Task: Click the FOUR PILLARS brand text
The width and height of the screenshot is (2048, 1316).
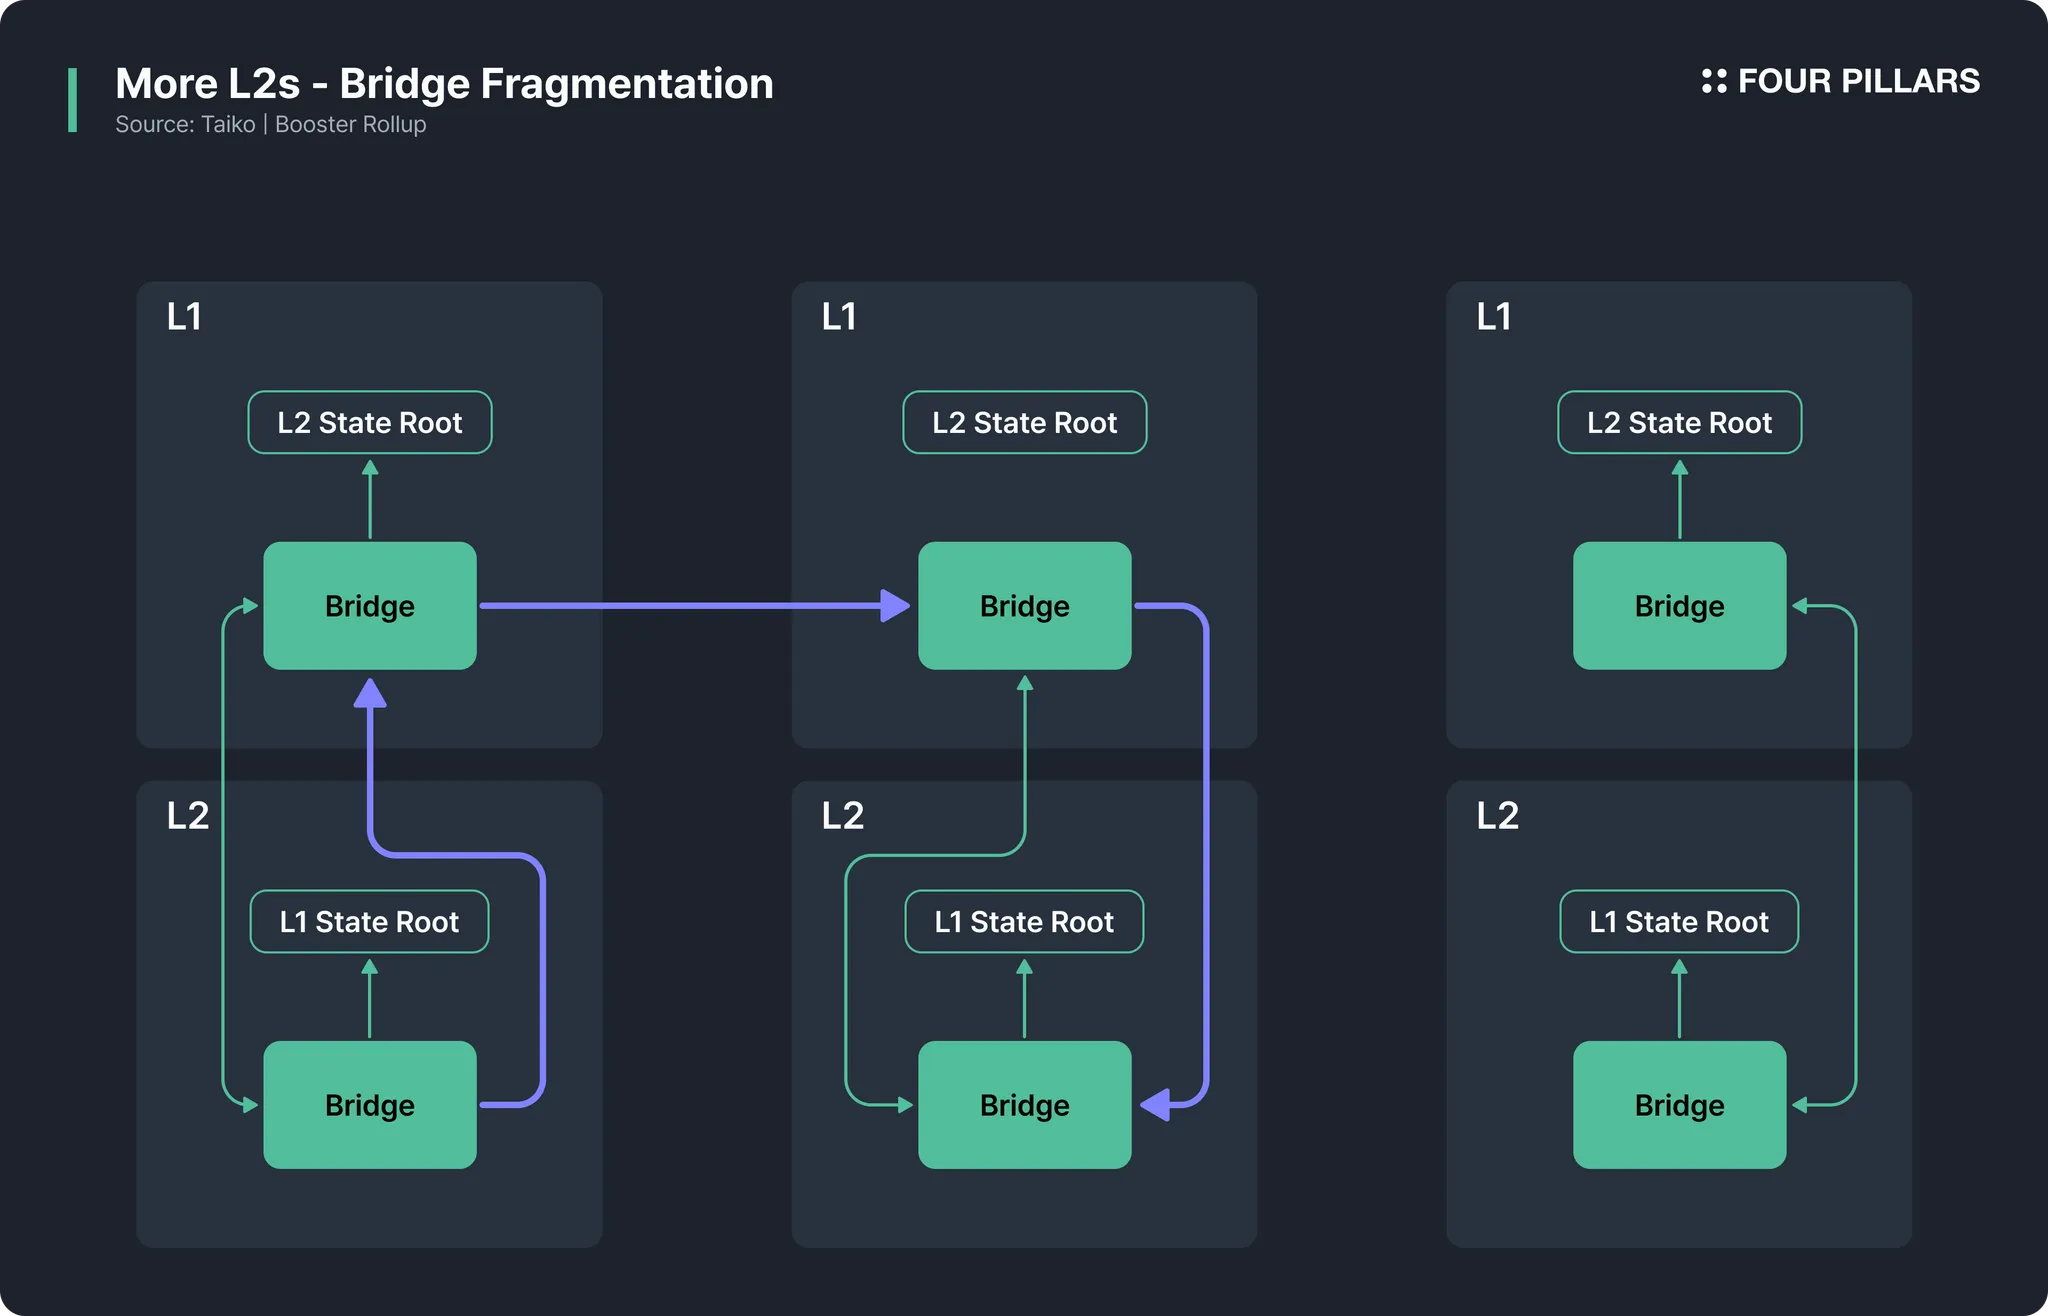Action: click(1859, 81)
